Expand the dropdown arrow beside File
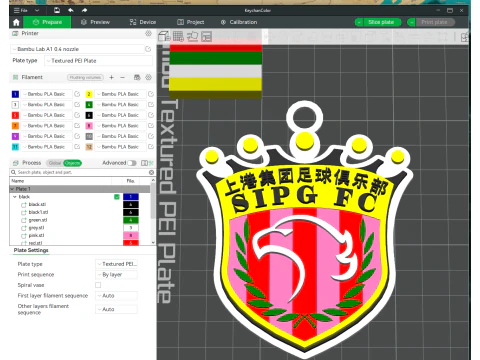Screen dimensions: 480x360 tap(37, 10)
